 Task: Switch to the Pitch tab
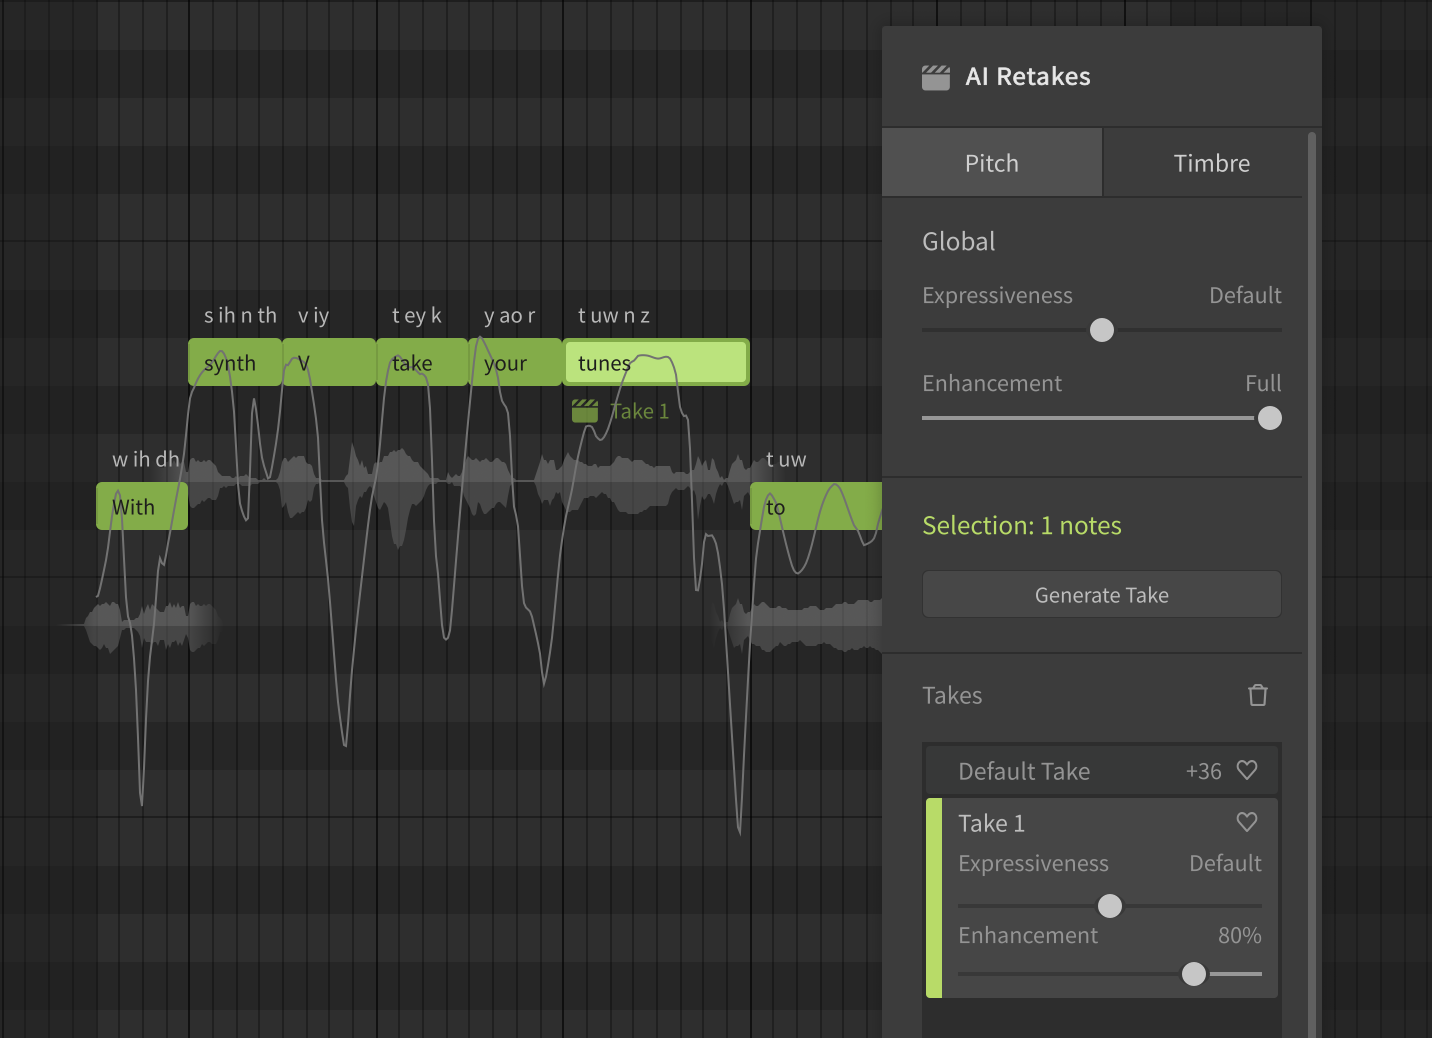tap(991, 163)
